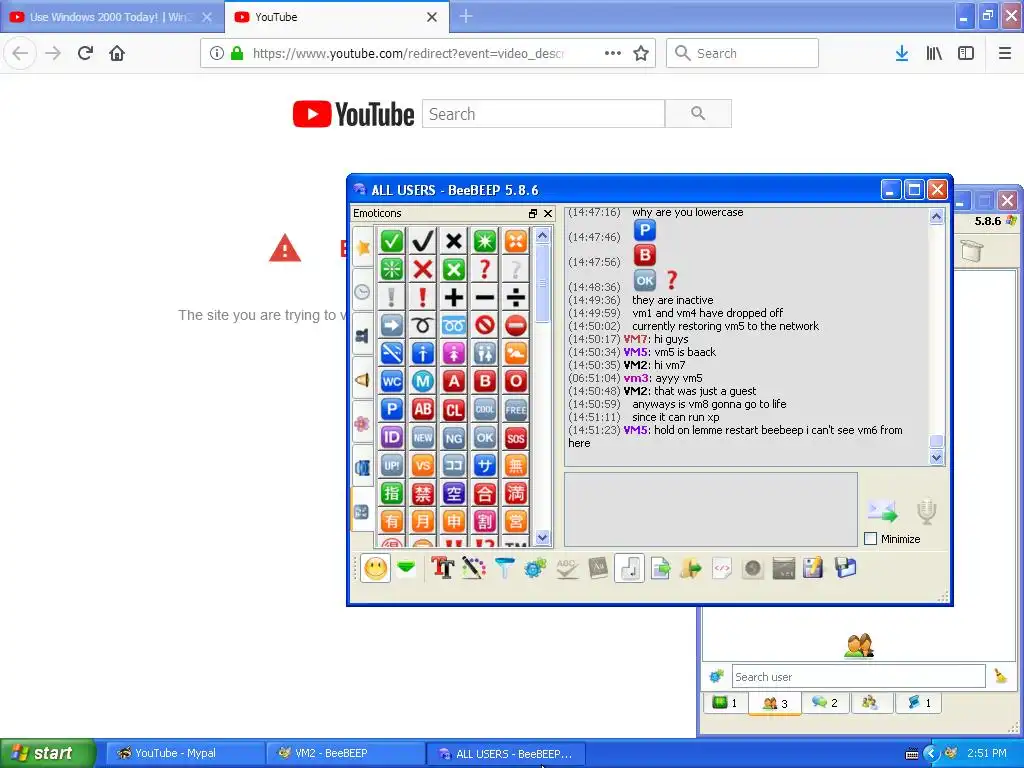This screenshot has width=1024, height=768.
Task: Insert the green checkmark box emoticon
Action: click(392, 241)
